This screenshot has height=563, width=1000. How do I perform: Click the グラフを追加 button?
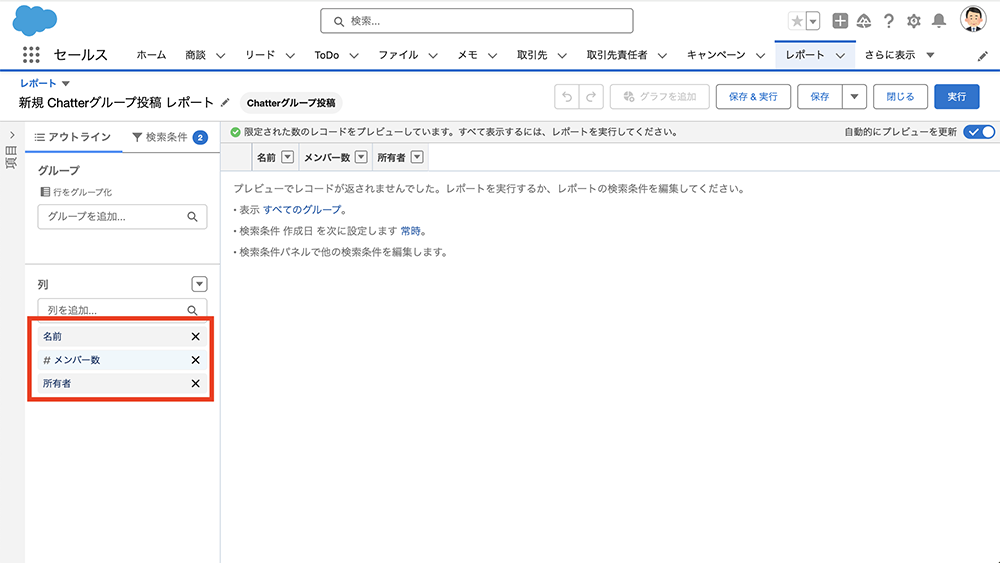(659, 97)
